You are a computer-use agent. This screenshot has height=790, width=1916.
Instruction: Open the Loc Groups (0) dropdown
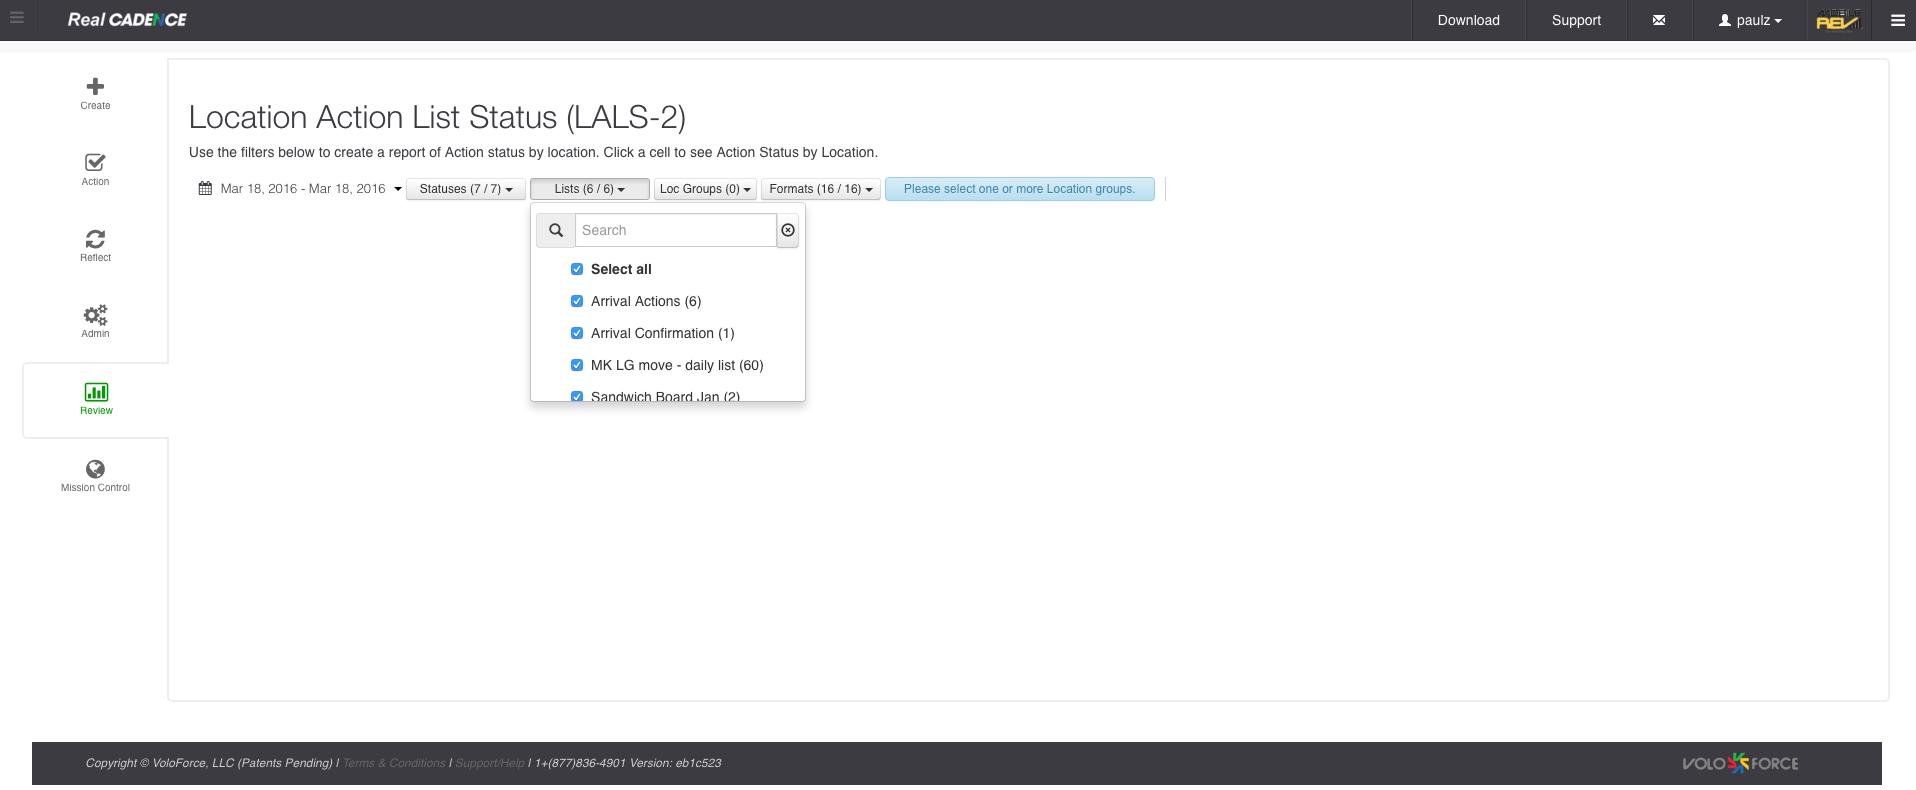(705, 189)
